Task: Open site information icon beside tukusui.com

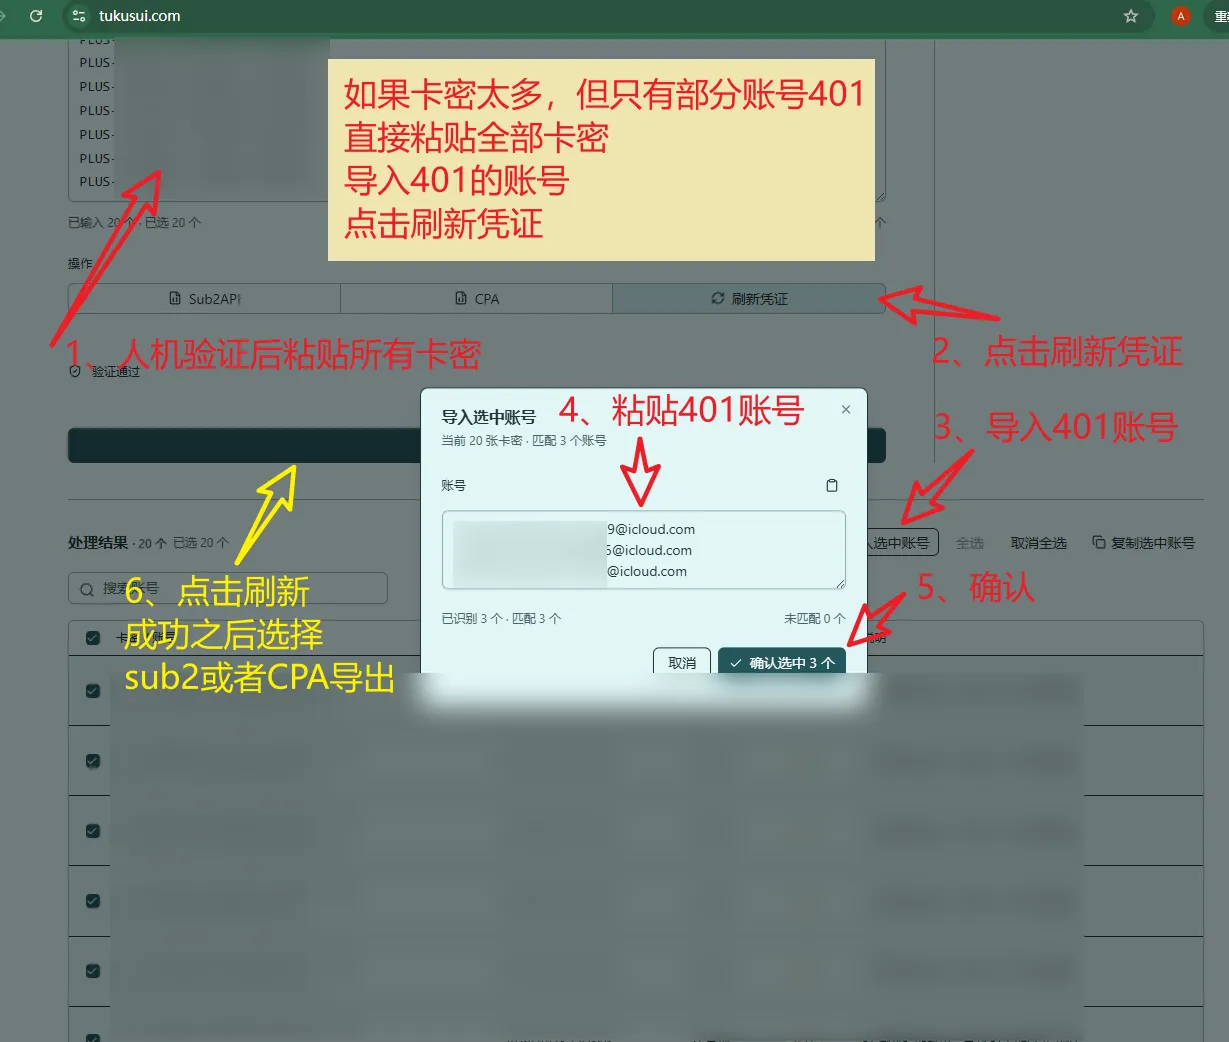Action: (x=80, y=16)
